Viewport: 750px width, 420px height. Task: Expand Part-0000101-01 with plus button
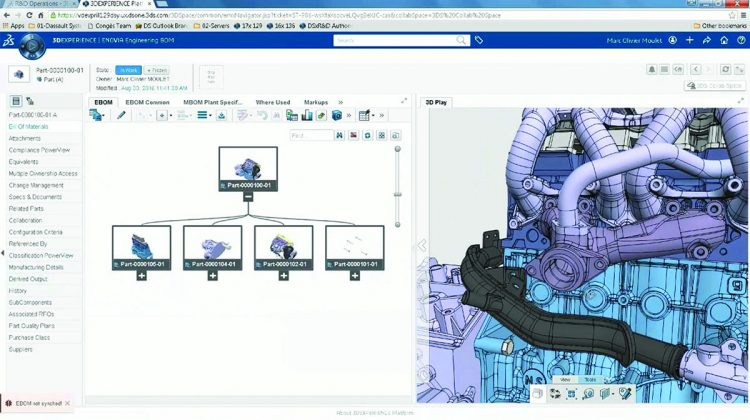[x=355, y=276]
